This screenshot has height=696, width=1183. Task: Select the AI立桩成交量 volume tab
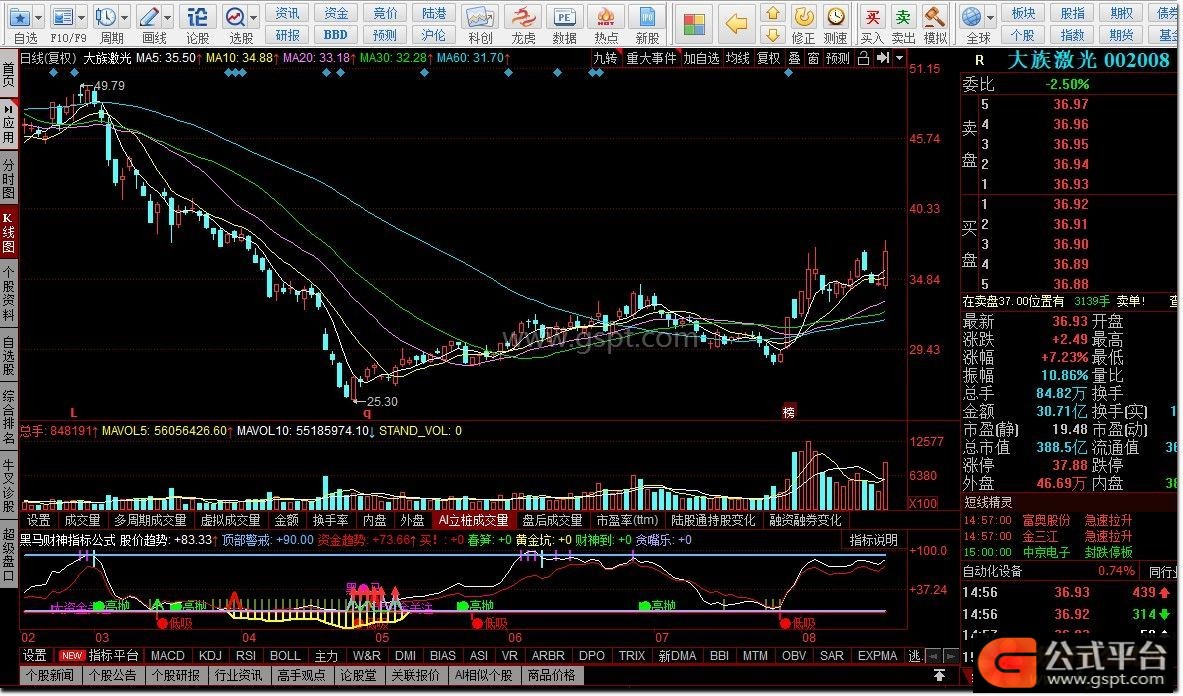(x=474, y=520)
